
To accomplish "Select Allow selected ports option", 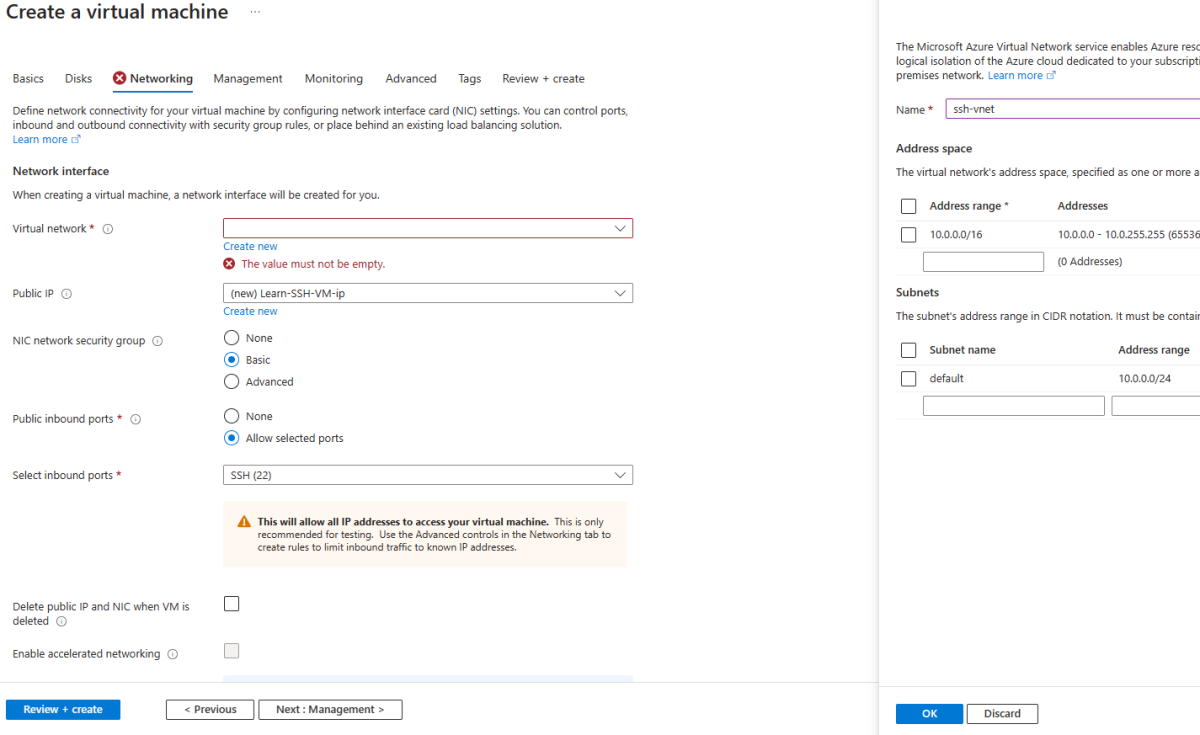I will pos(232,438).
